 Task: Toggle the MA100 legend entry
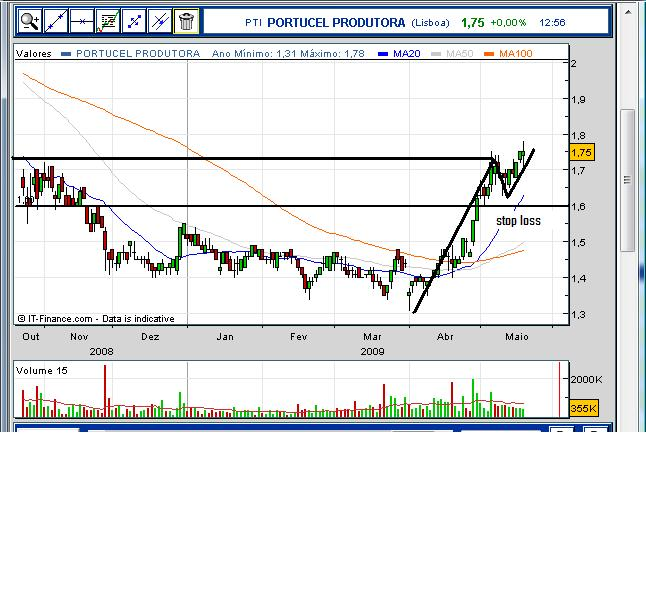coord(508,54)
